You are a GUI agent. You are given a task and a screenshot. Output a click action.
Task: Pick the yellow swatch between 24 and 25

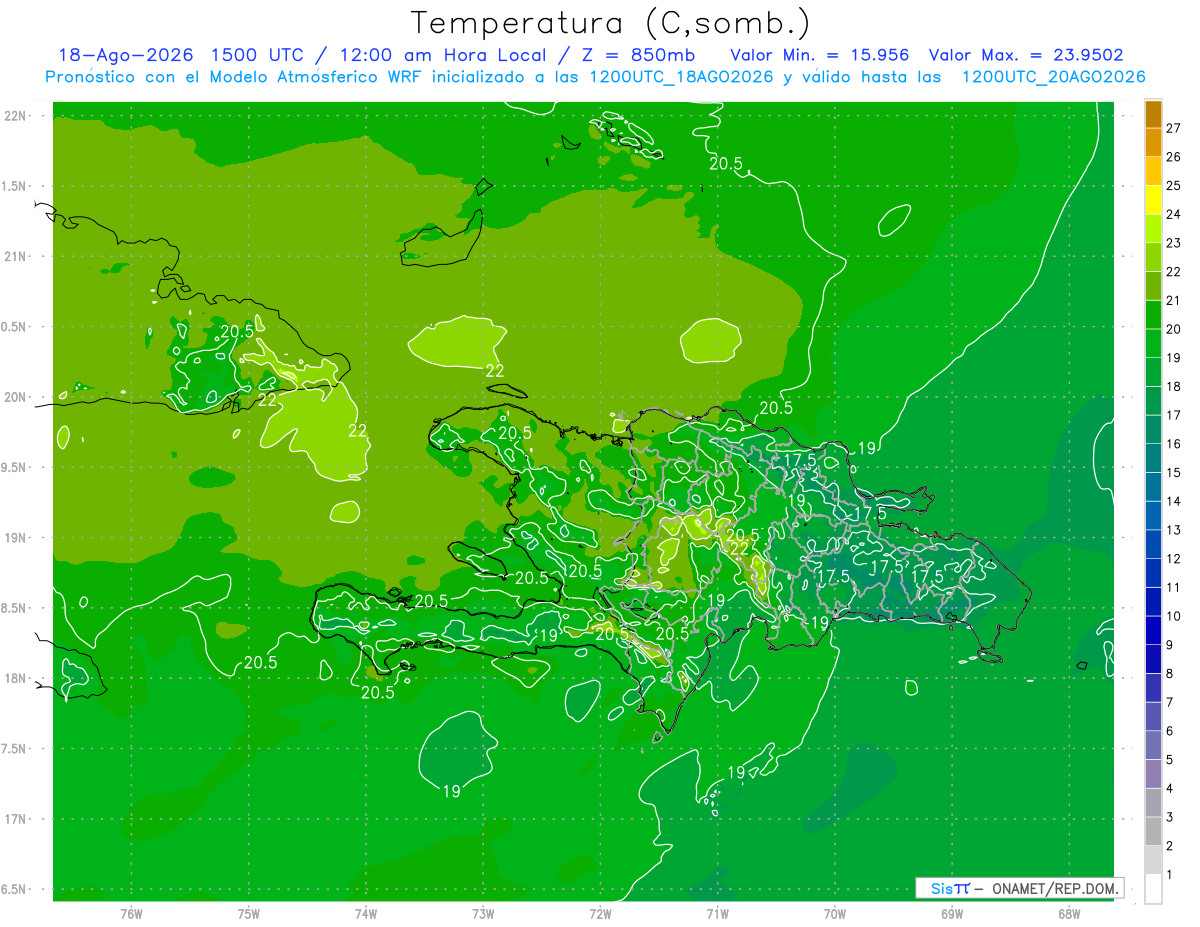click(1153, 200)
